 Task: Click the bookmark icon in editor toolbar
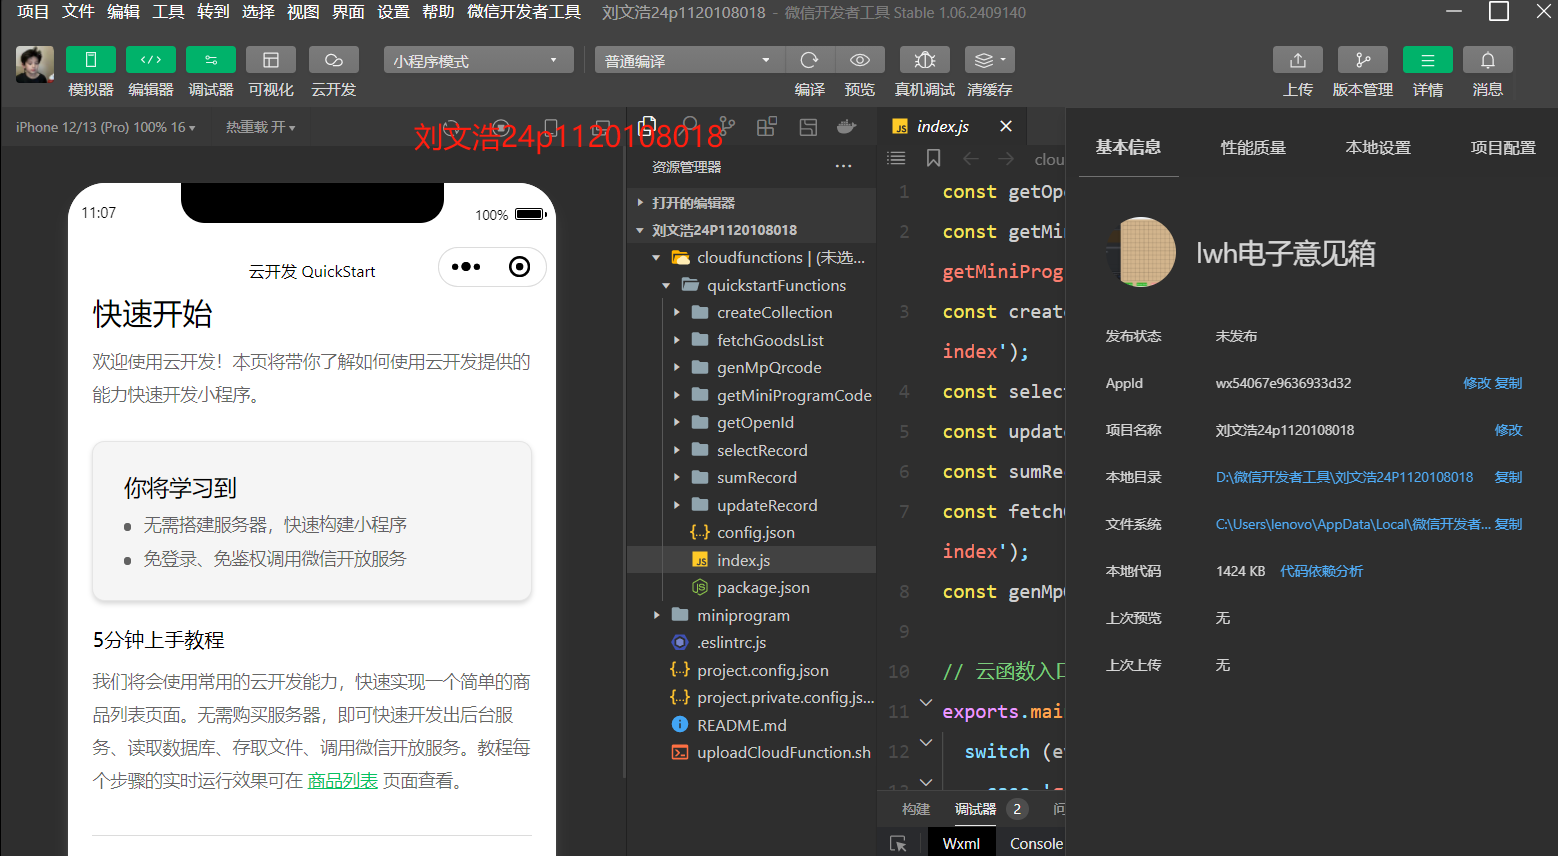(x=933, y=158)
